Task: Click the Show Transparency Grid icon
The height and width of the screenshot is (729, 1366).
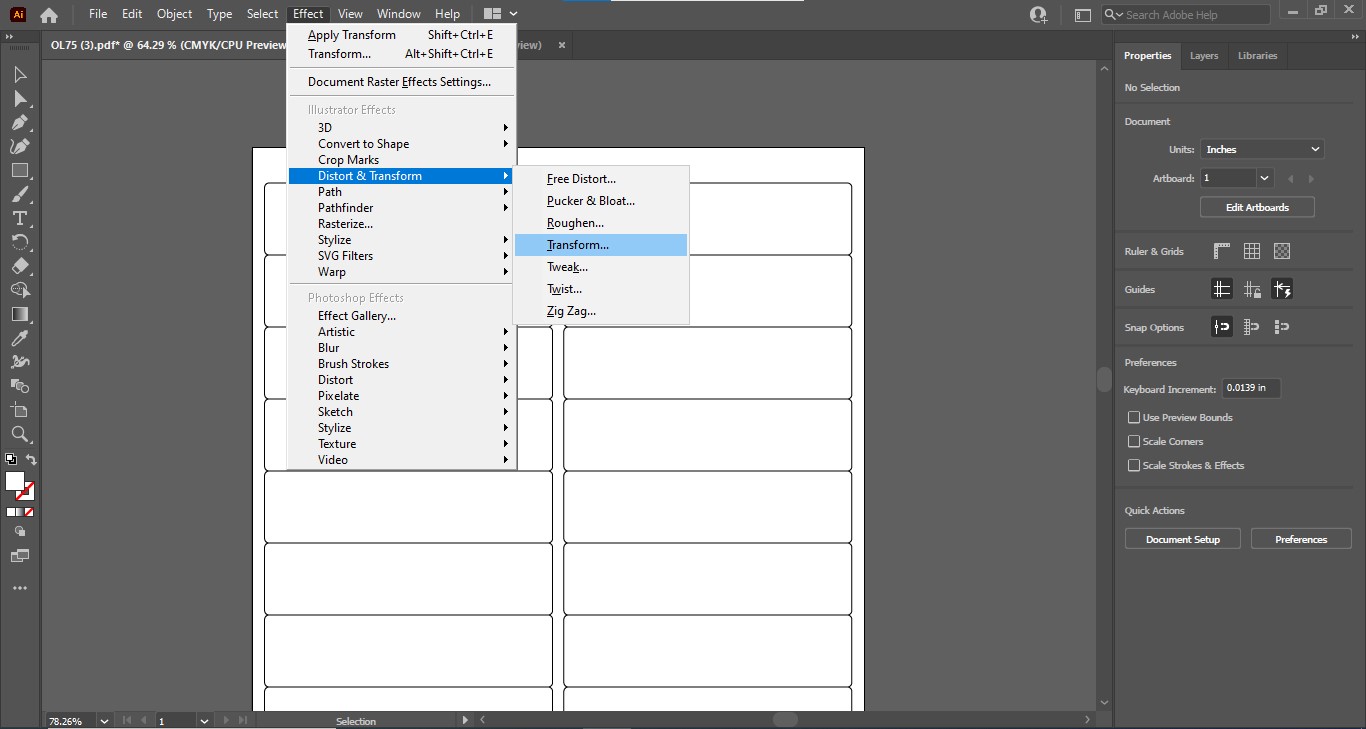Action: point(1282,251)
